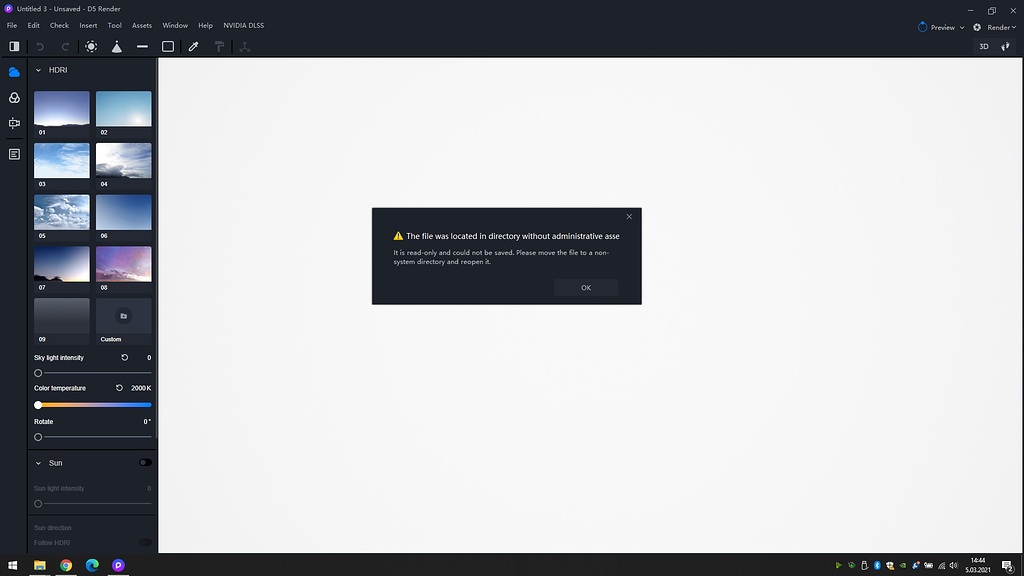
Task: Select HDRI thumbnail 03
Action: point(61,160)
